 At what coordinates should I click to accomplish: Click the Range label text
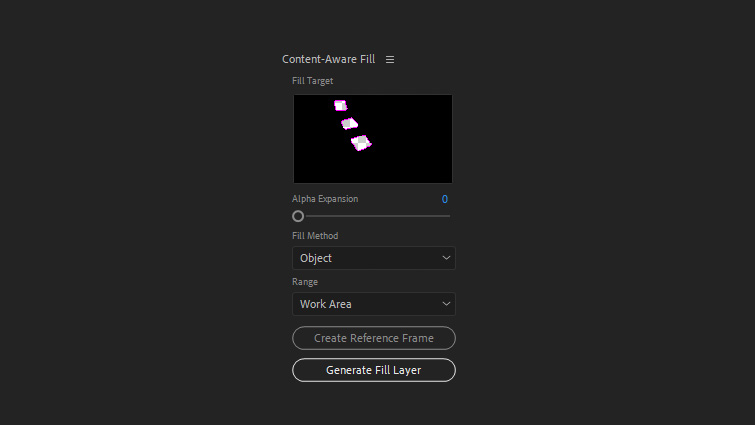coord(305,282)
